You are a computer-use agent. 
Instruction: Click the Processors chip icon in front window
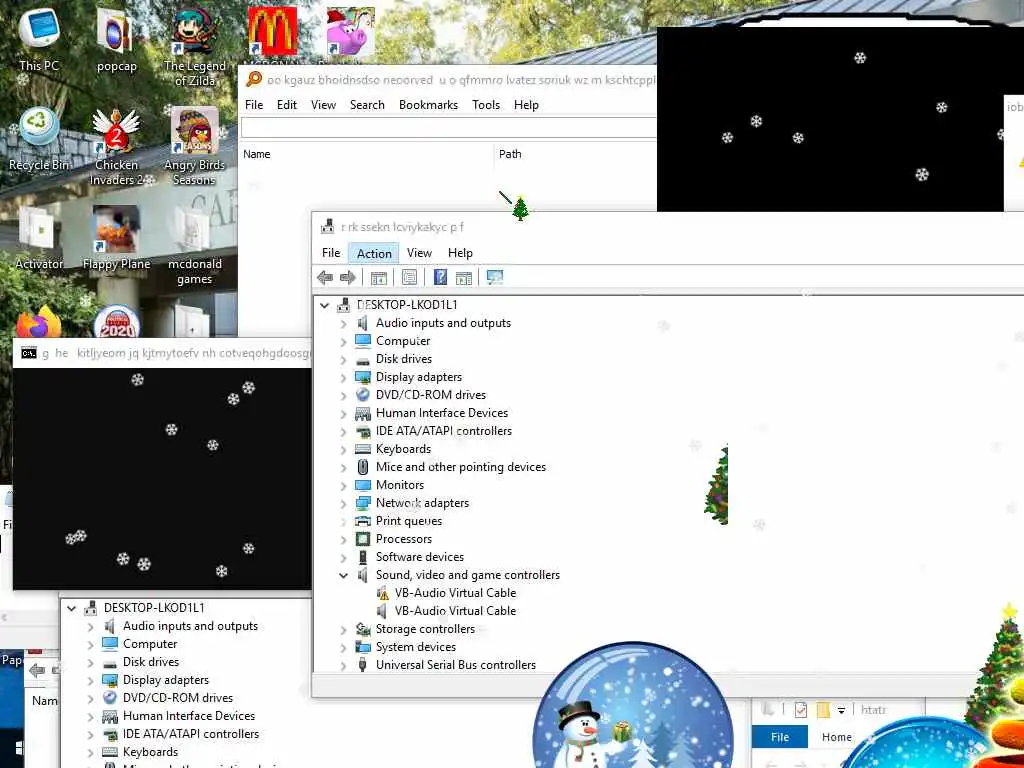(x=363, y=539)
